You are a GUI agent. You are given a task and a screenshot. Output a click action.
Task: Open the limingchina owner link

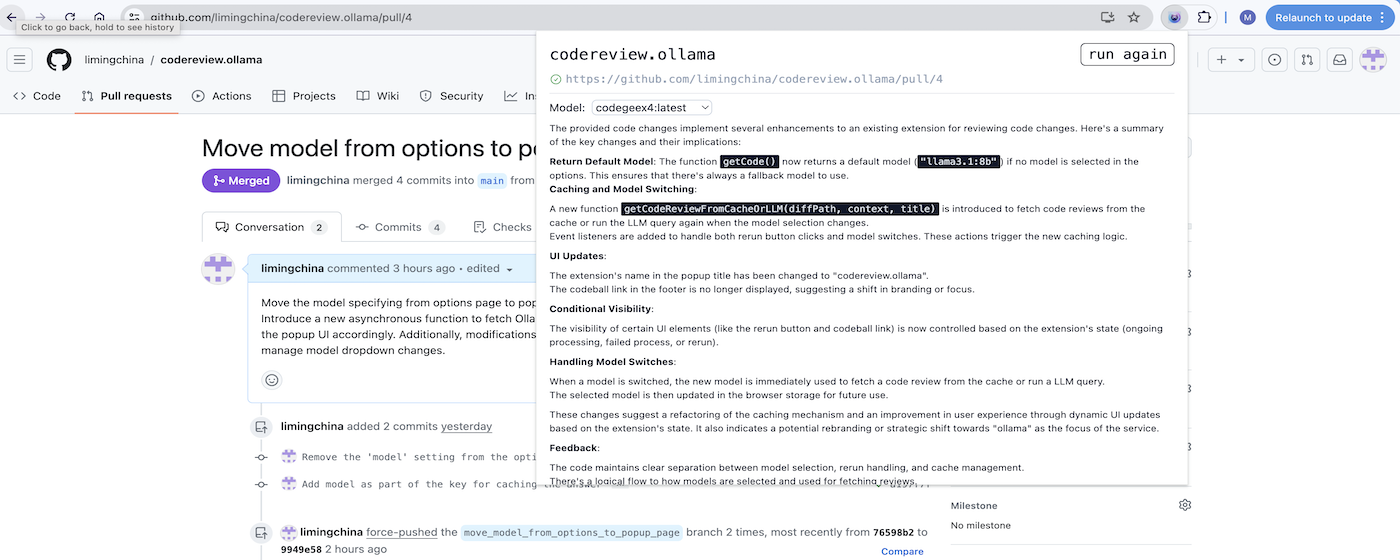(112, 60)
